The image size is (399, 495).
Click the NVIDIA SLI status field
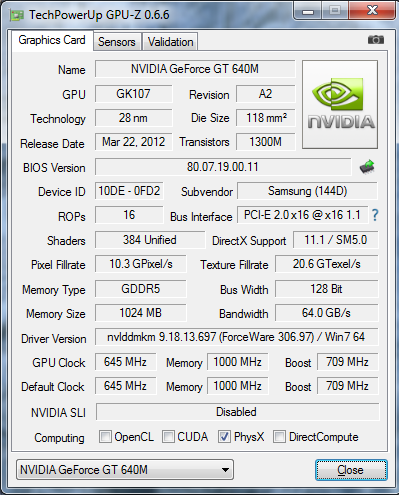click(237, 412)
